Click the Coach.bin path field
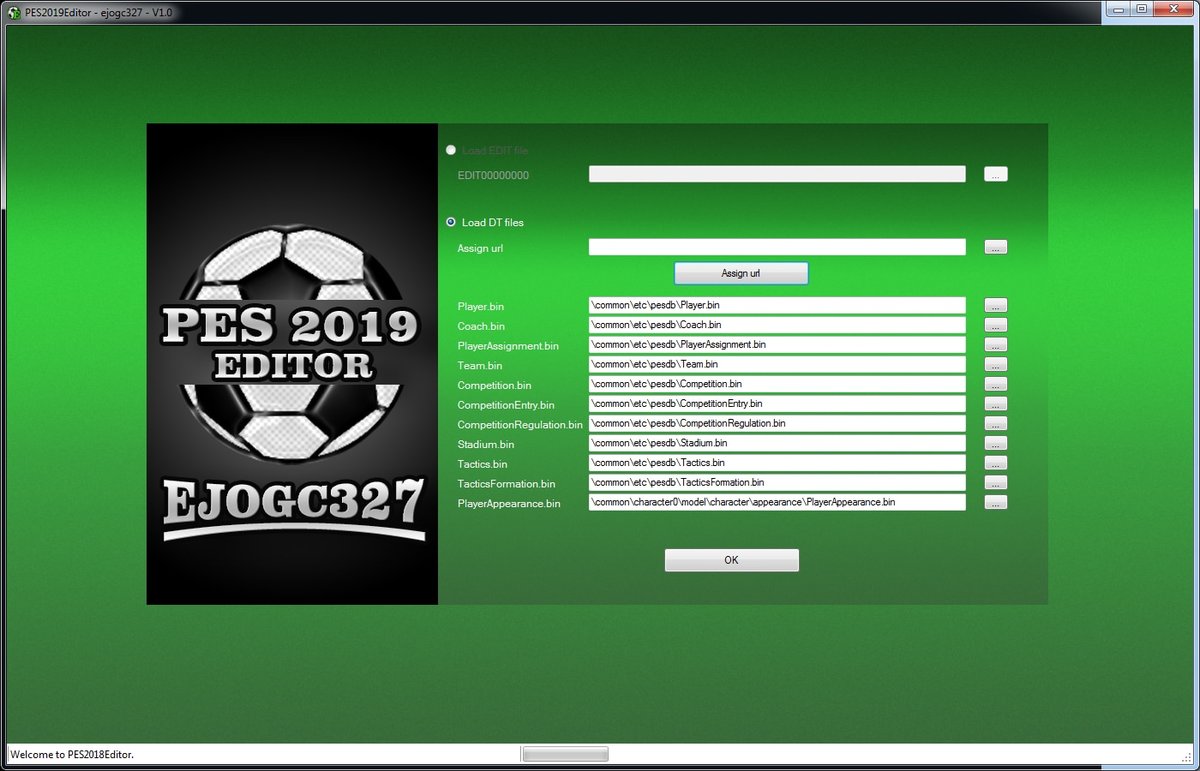The image size is (1200, 771). pyautogui.click(x=777, y=325)
